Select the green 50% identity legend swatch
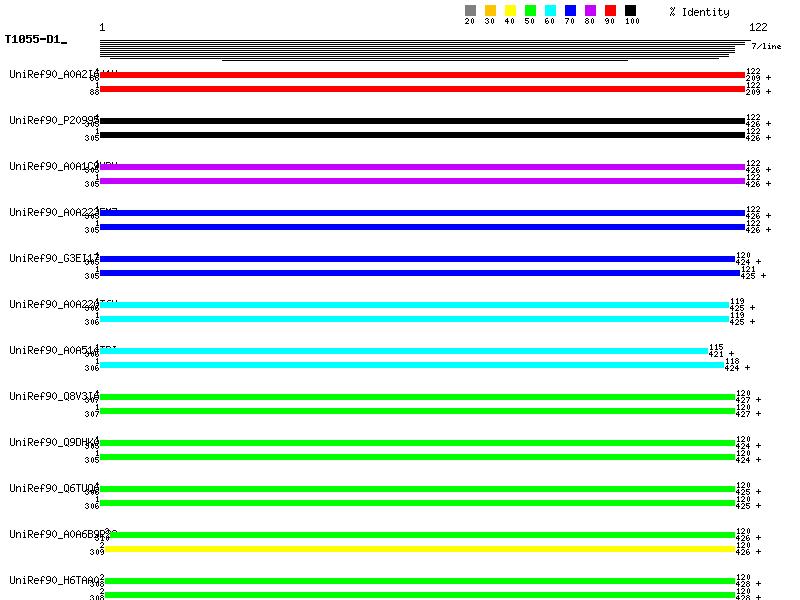Image resolution: width=800 pixels, height=600 pixels. pos(530,11)
